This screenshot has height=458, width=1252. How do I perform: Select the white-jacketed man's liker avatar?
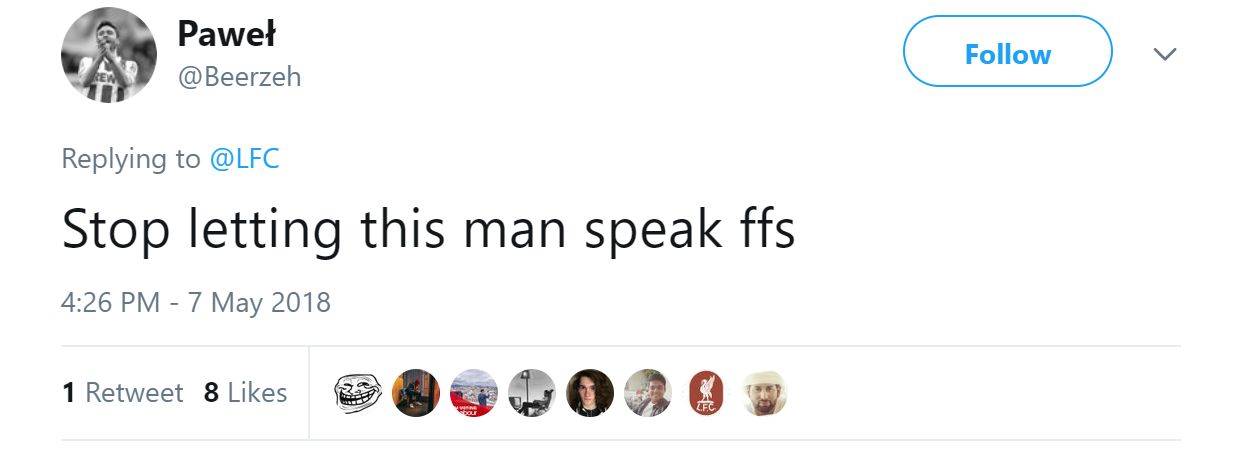point(648,393)
